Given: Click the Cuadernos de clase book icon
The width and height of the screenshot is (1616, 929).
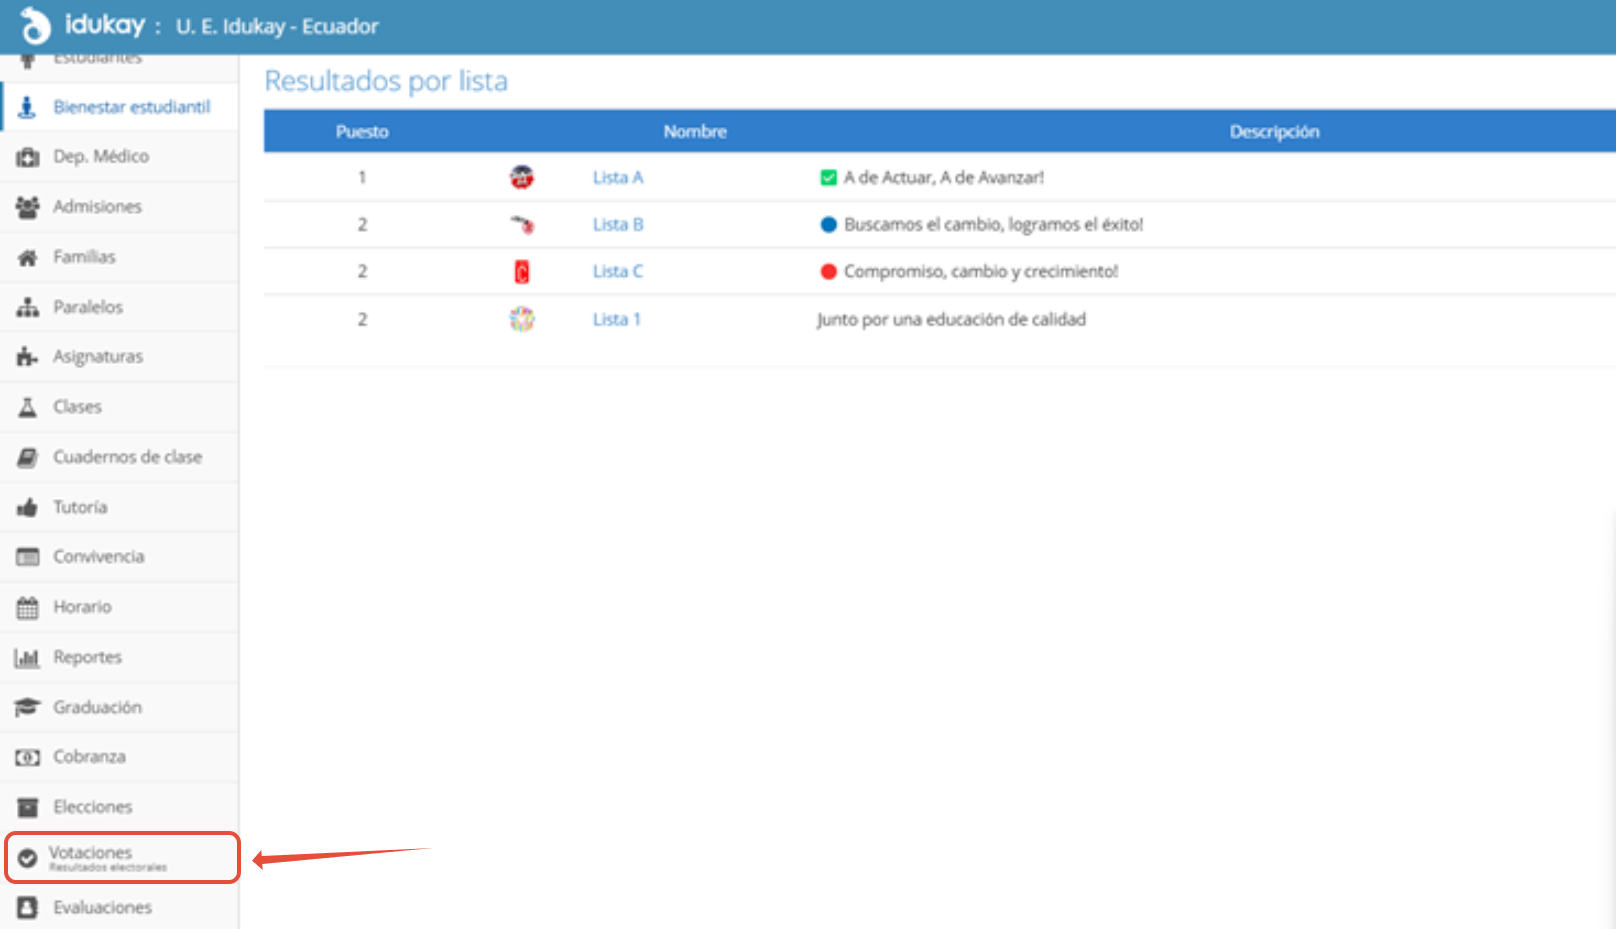Looking at the screenshot, I should tap(27, 457).
